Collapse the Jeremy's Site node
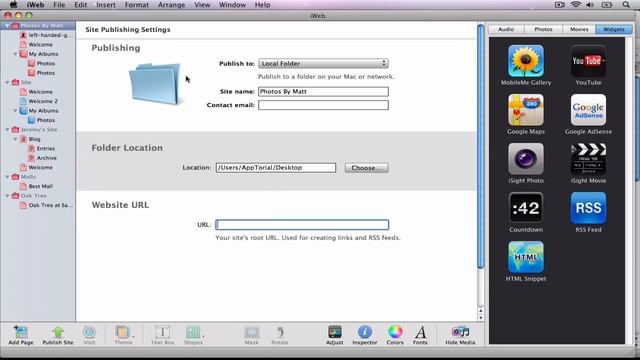The height and width of the screenshot is (360, 640). point(7,130)
